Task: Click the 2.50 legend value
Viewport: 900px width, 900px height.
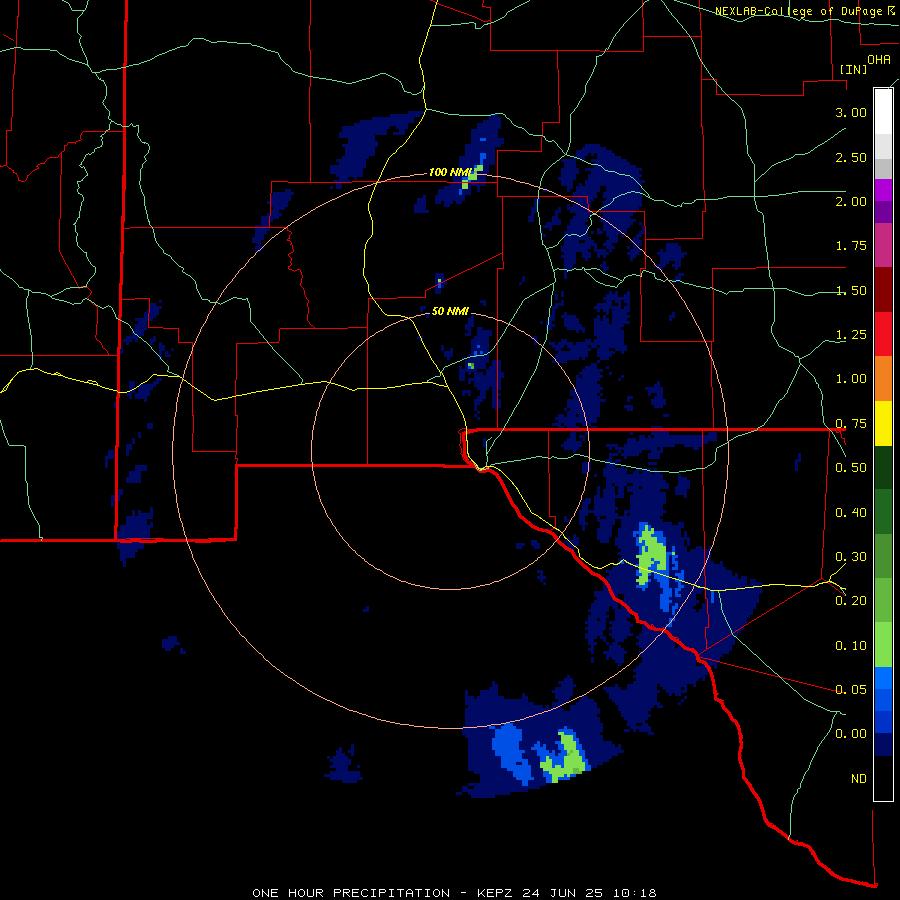Action: pyautogui.click(x=851, y=157)
